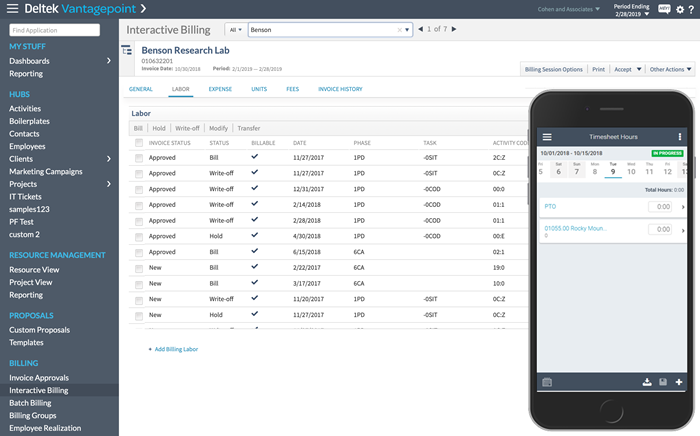This screenshot has height=436, width=700.
Task: Open the settings gear icon
Action: [679, 10]
